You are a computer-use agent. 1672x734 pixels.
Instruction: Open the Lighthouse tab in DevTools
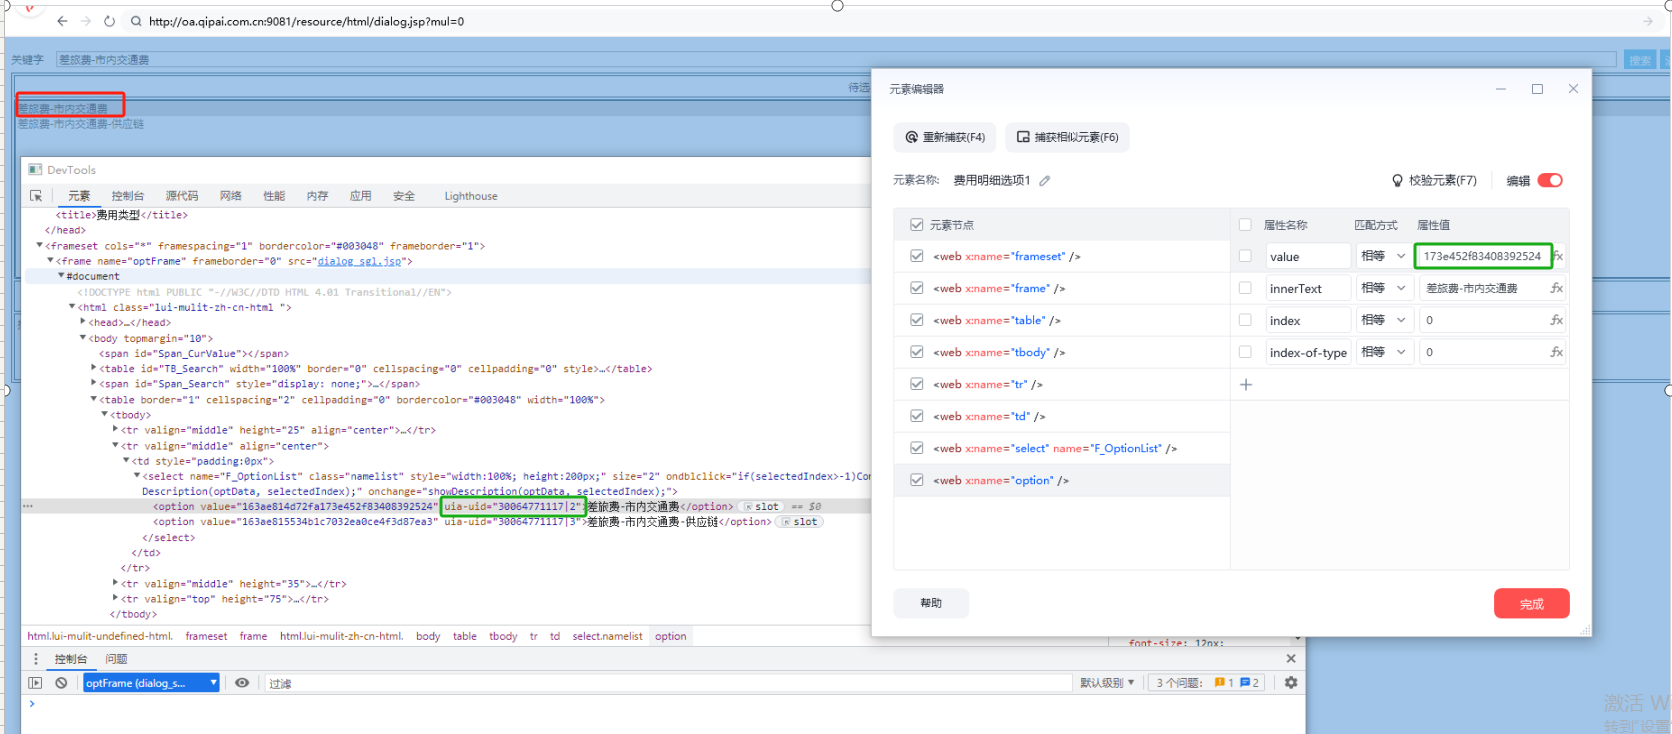tap(471, 196)
